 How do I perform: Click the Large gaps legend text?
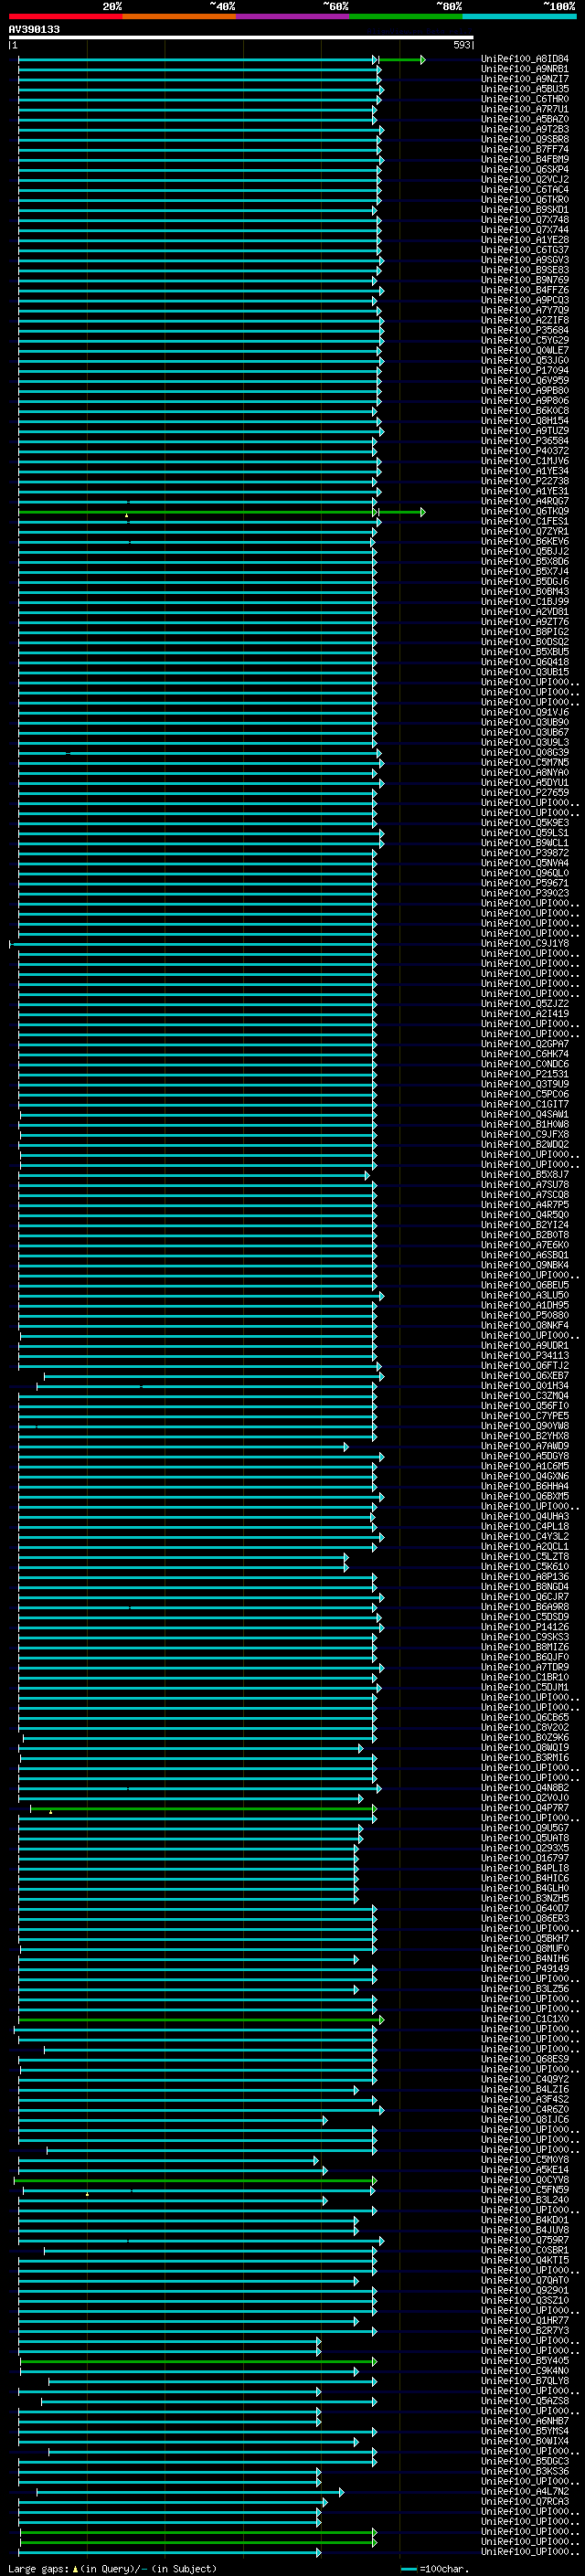(x=112, y=2568)
